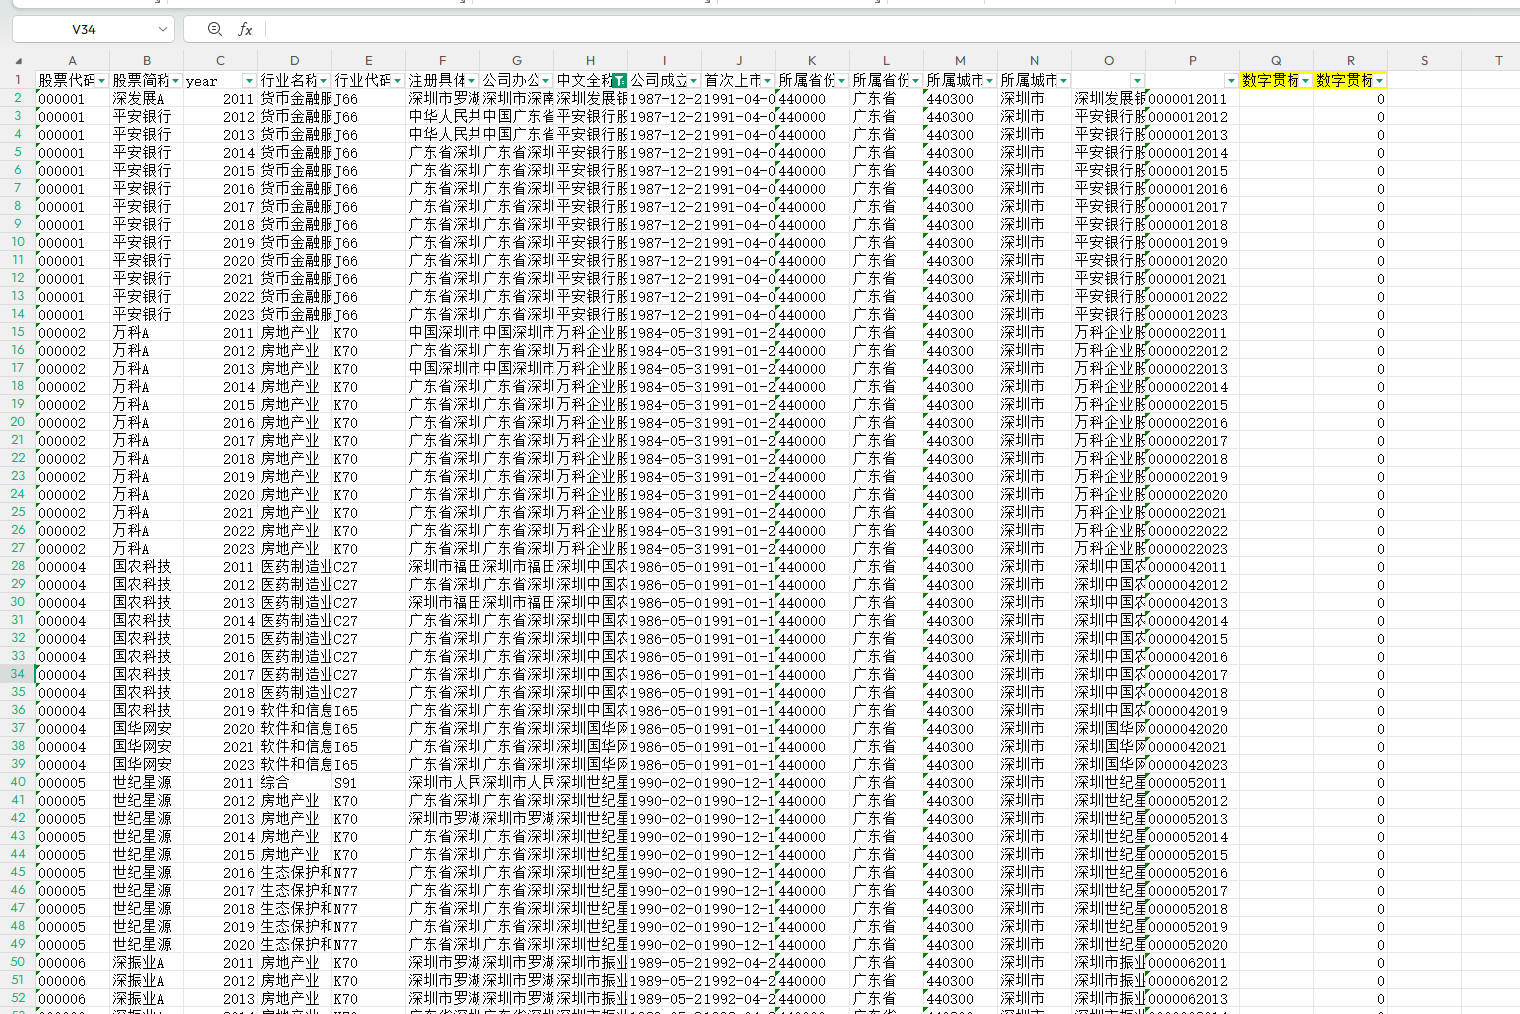Click into the formula bar input area
Image resolution: width=1520 pixels, height=1014 pixels.
(x=890, y=30)
